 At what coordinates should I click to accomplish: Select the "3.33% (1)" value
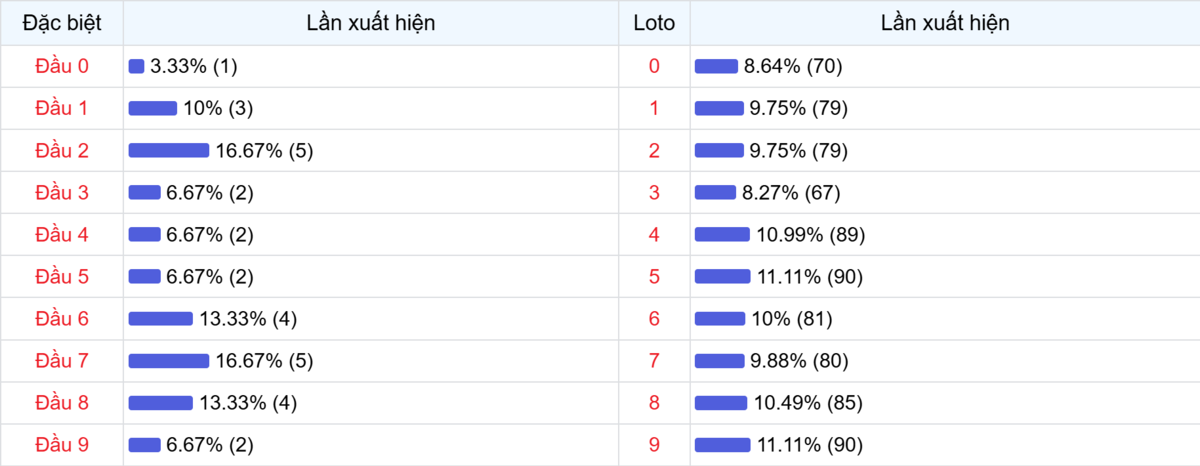[193, 66]
